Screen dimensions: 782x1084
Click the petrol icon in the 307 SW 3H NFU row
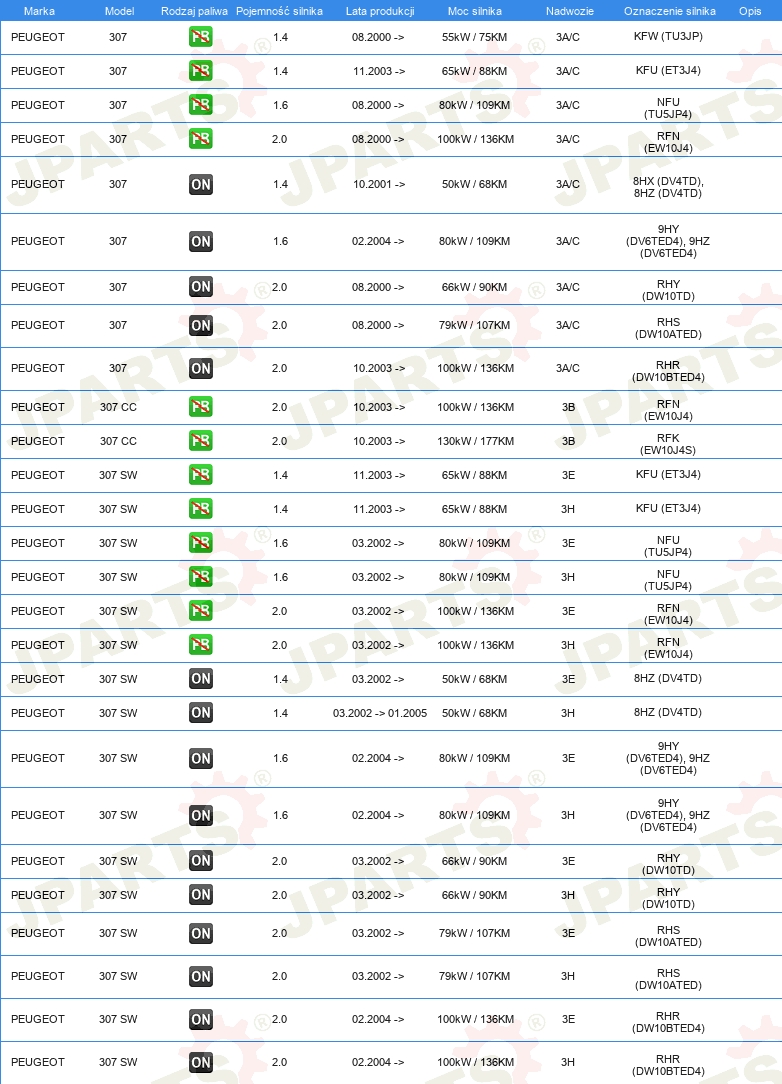click(x=201, y=577)
